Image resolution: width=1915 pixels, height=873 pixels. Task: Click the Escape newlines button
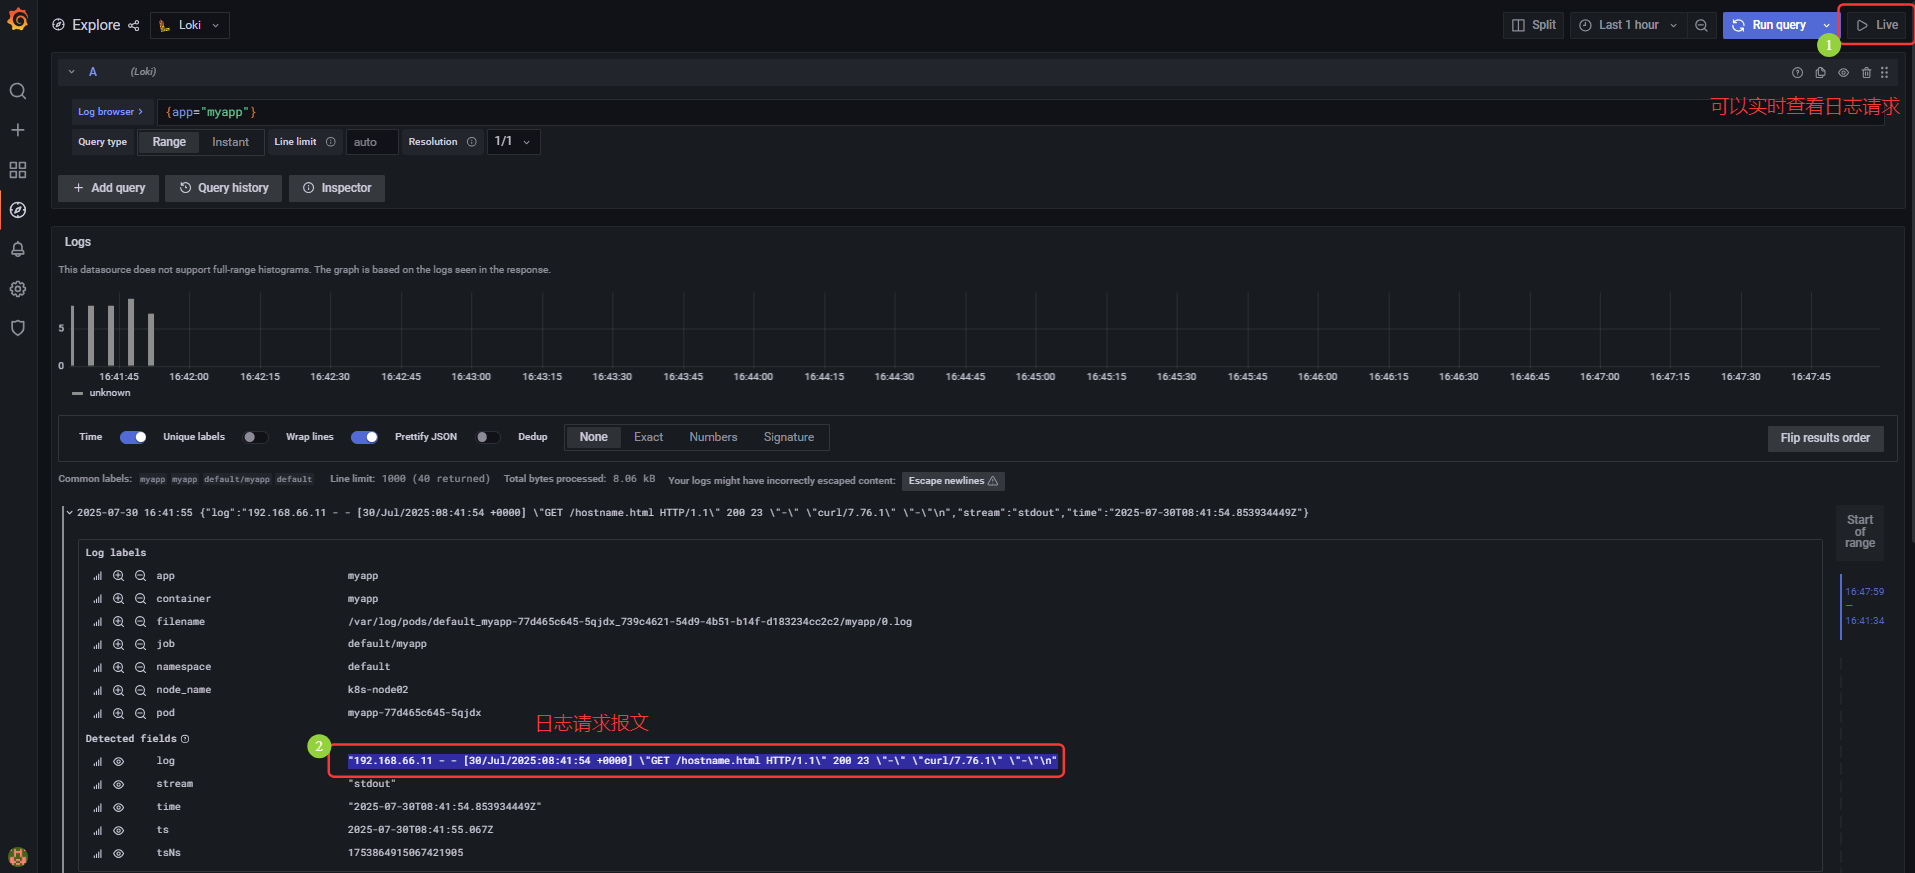click(953, 481)
